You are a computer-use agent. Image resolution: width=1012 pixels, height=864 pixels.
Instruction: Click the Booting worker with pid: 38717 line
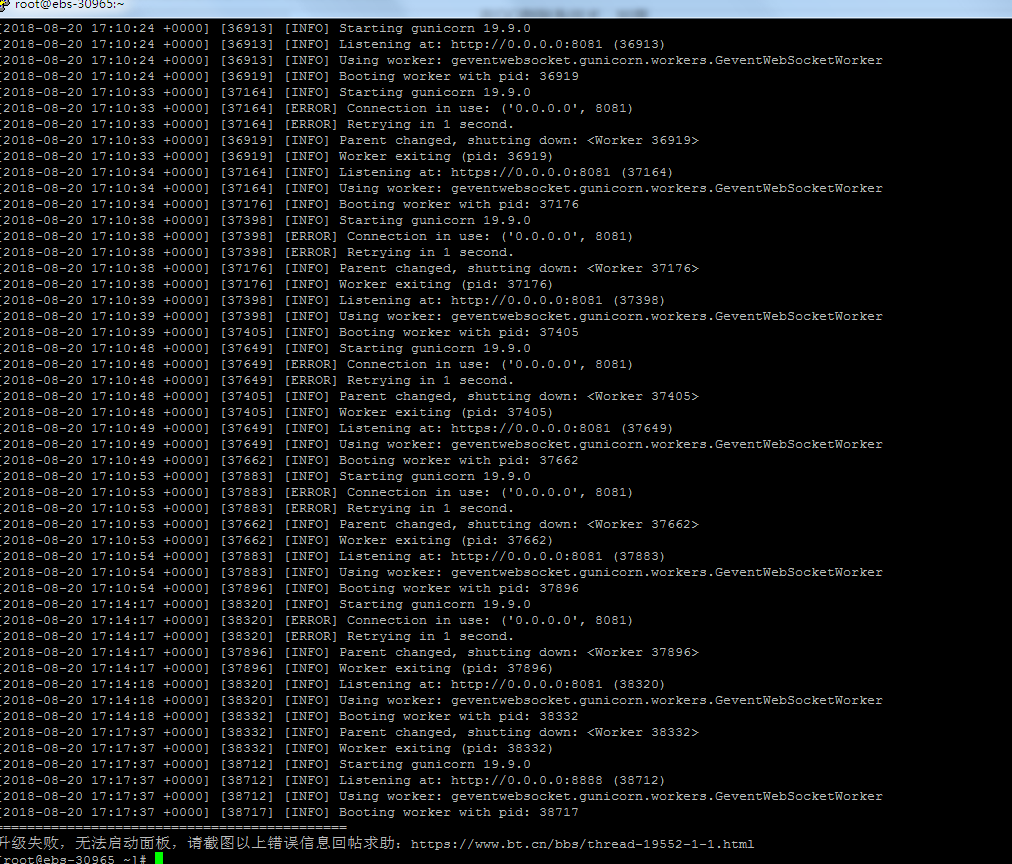(290, 812)
